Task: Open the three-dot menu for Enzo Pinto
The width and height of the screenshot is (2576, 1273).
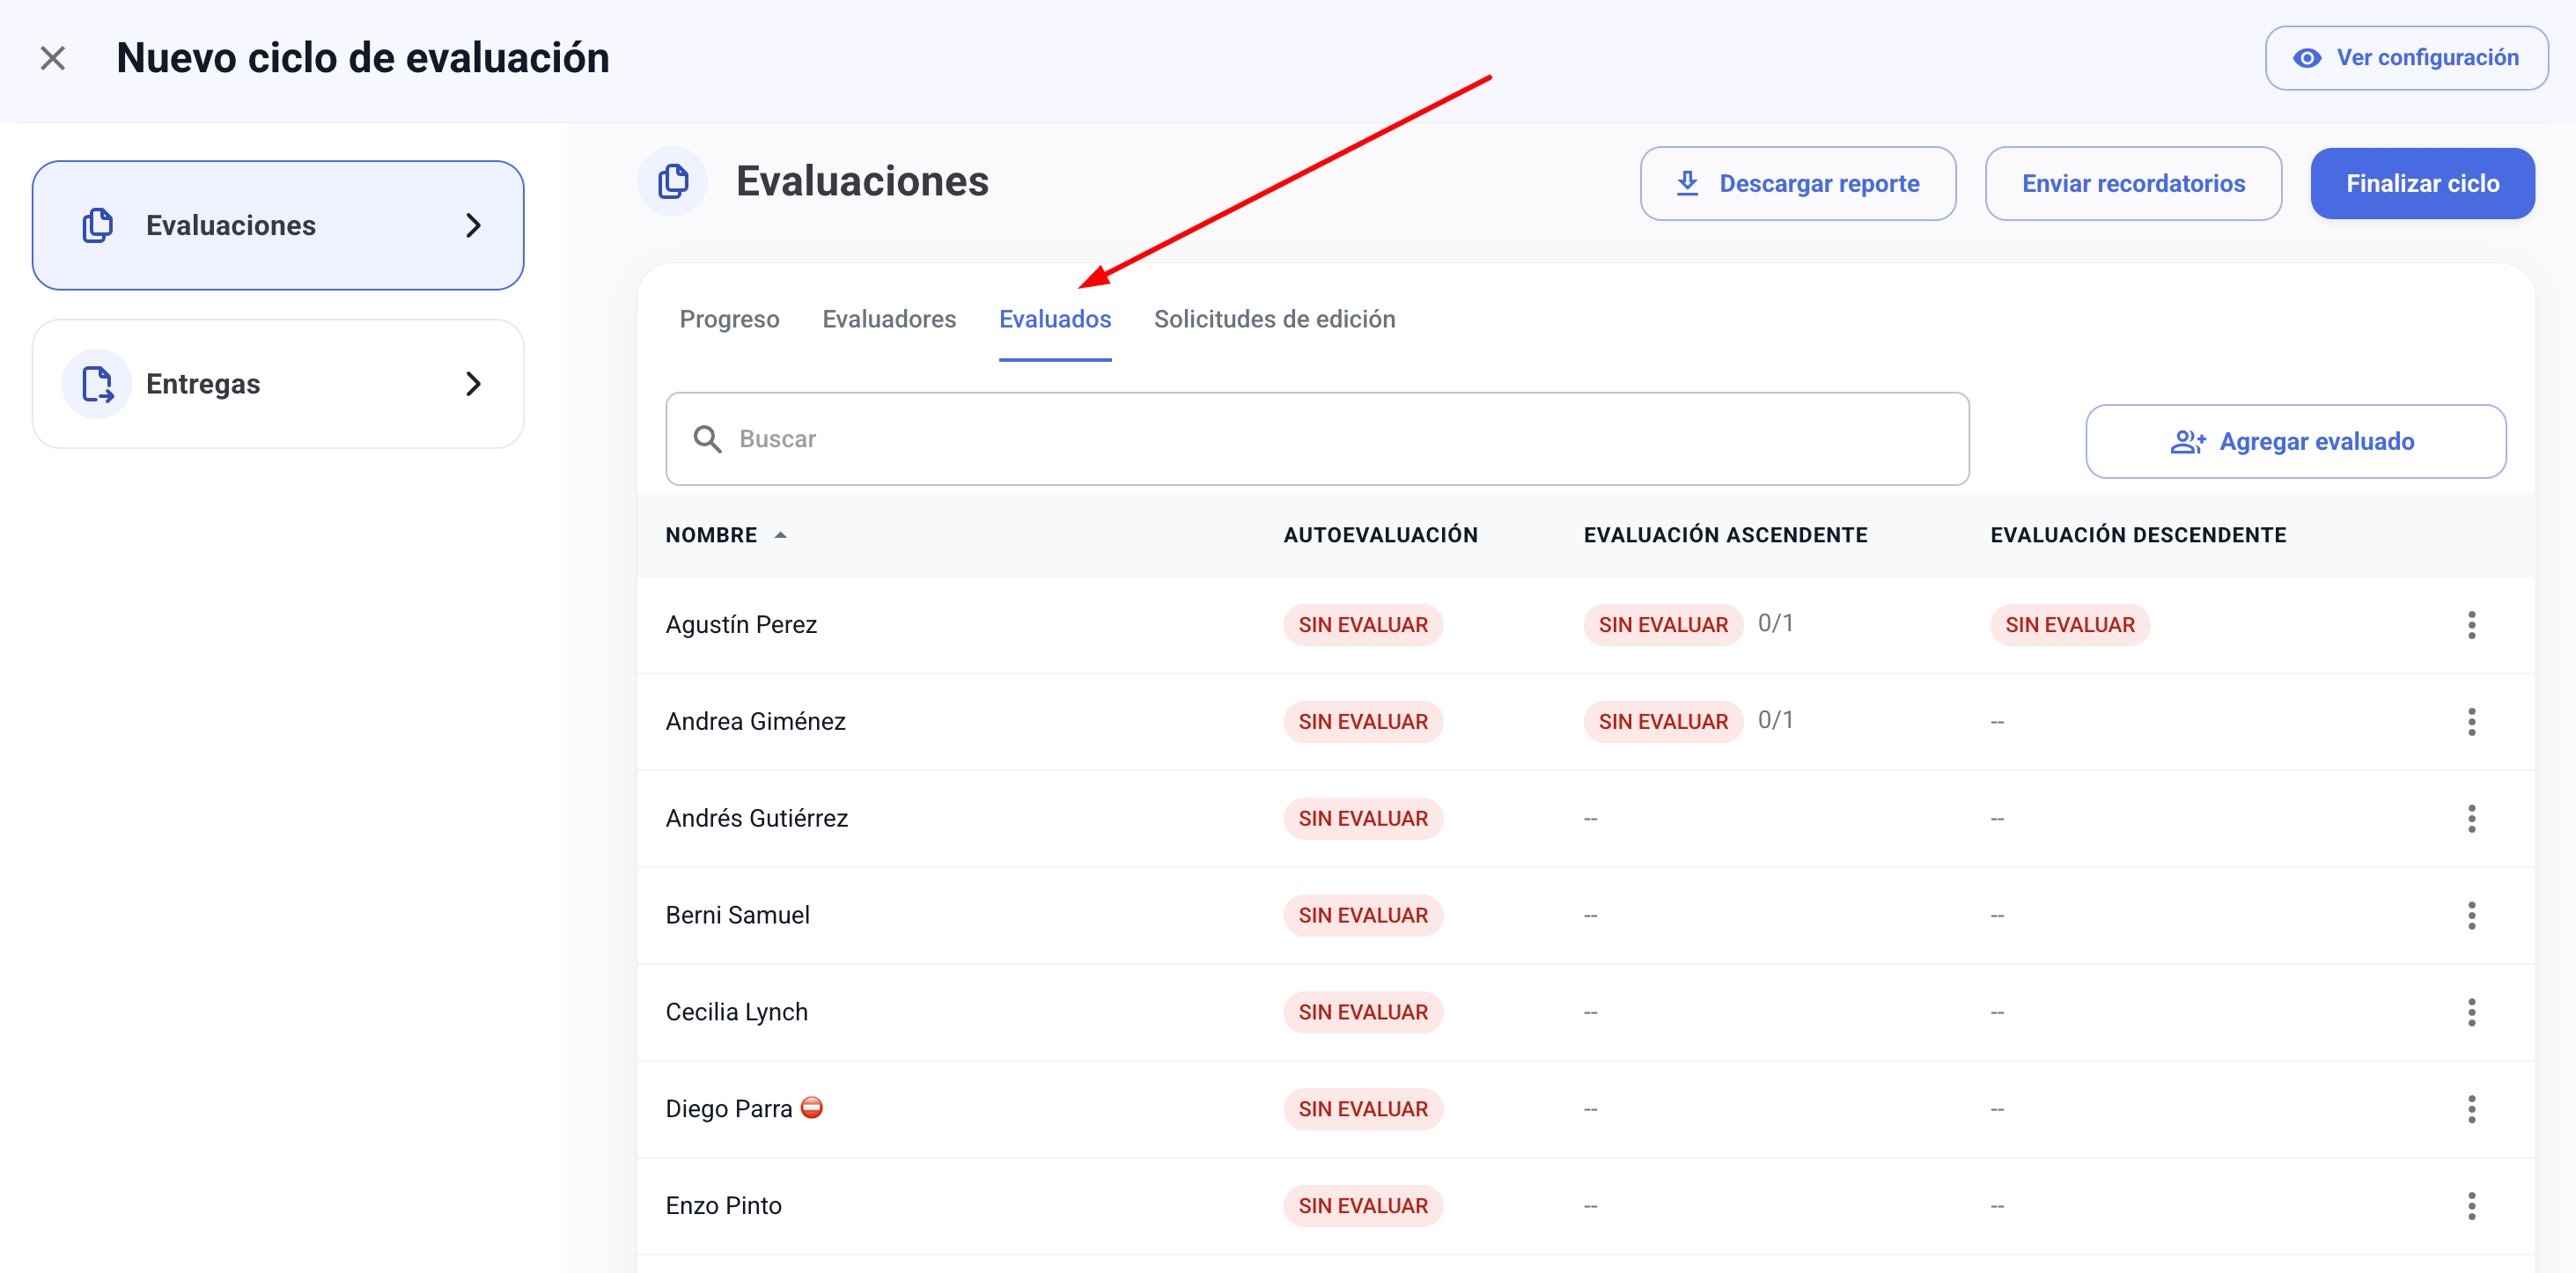Action: pyautogui.click(x=2471, y=1206)
